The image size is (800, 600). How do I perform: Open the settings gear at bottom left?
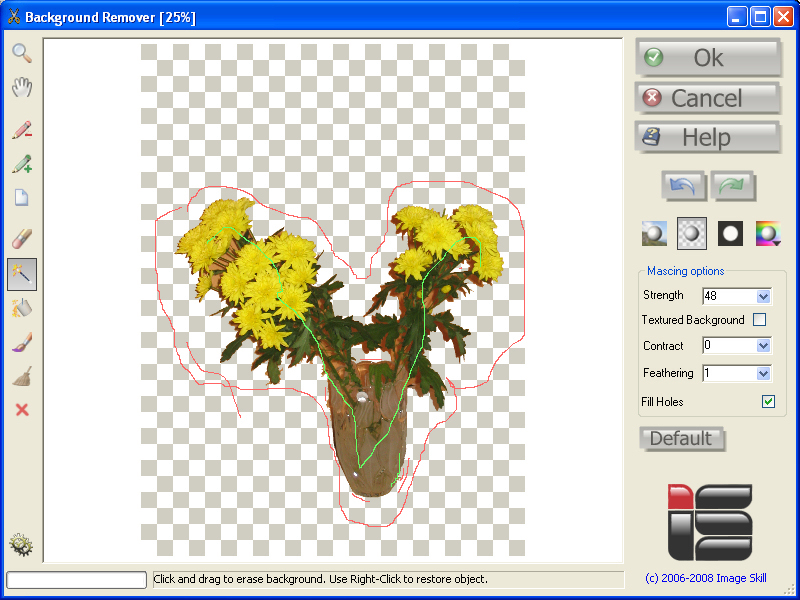pos(22,545)
